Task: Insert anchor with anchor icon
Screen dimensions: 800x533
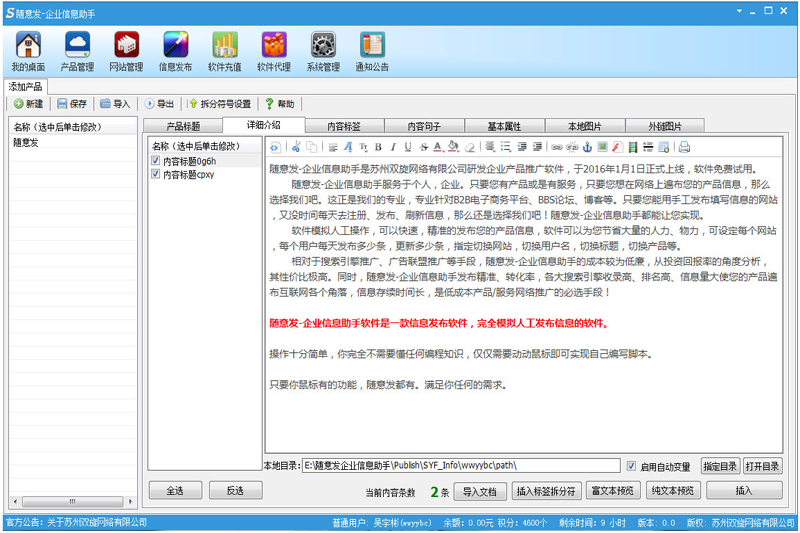Action: (x=587, y=147)
